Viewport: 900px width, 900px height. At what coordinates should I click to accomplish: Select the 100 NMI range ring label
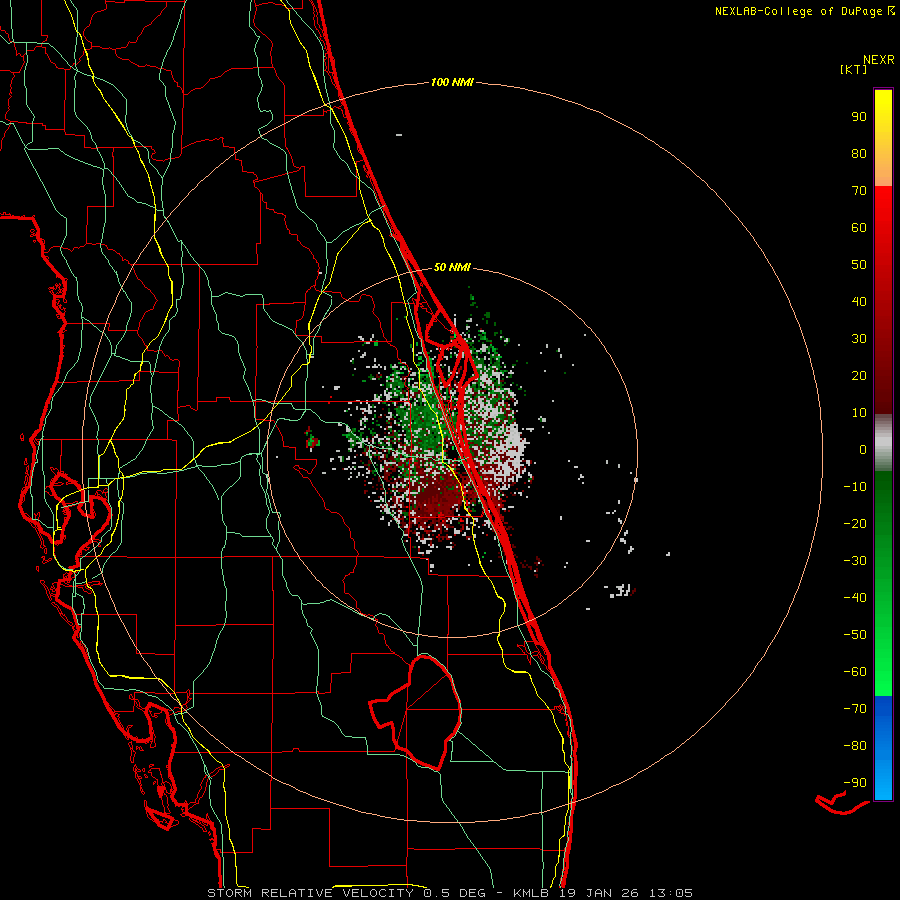(x=452, y=83)
